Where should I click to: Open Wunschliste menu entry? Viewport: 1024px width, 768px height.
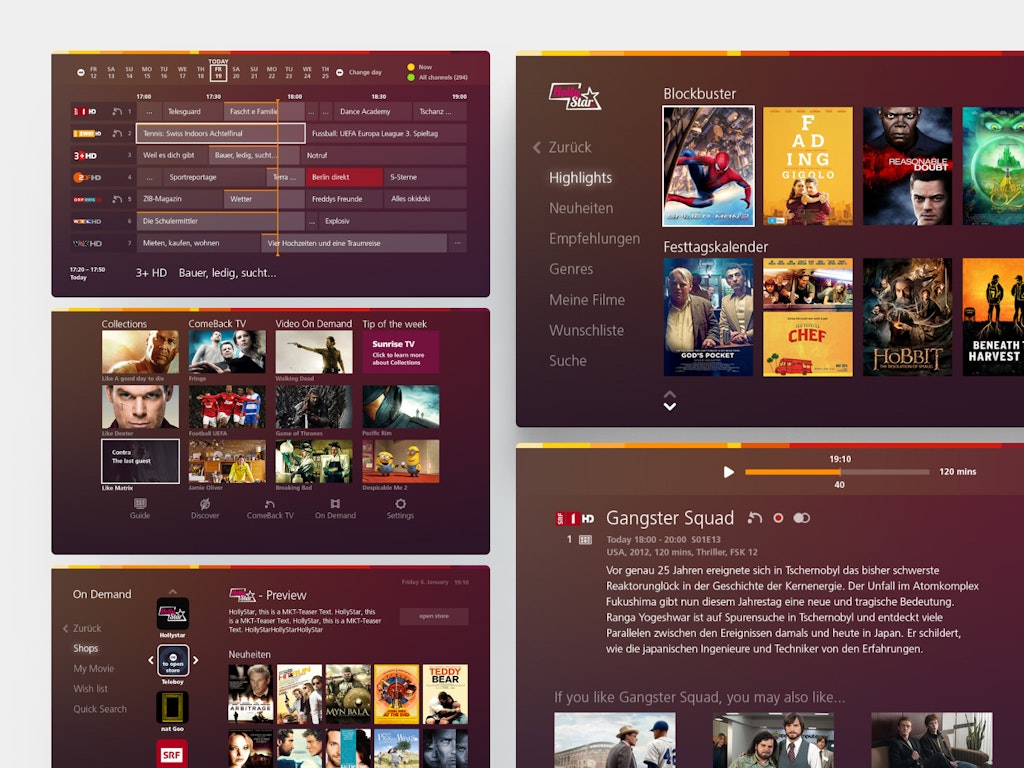tap(586, 330)
